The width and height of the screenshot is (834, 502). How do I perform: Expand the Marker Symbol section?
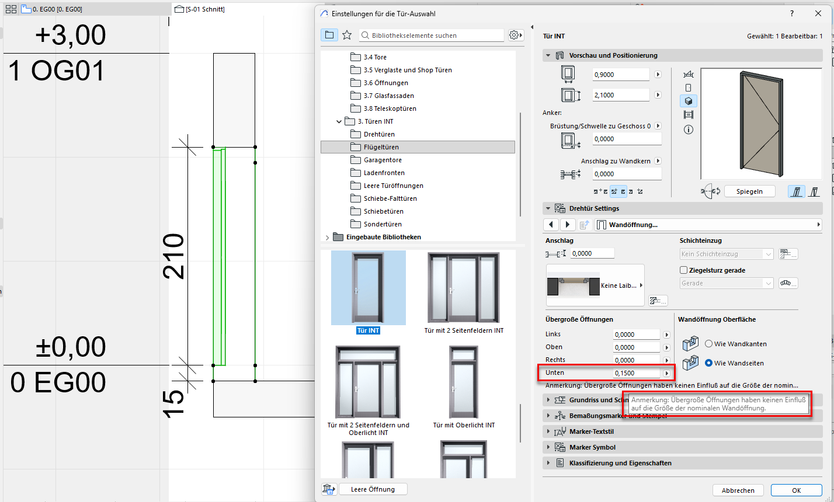pos(548,447)
